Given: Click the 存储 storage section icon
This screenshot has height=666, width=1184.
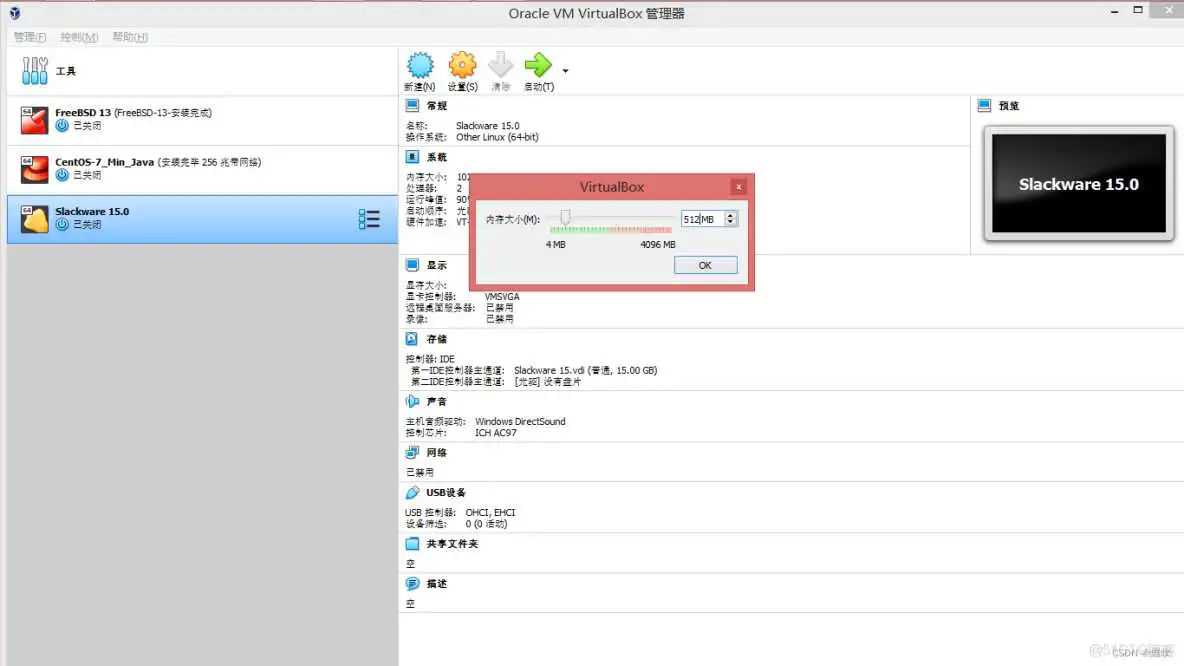Looking at the screenshot, I should [413, 339].
